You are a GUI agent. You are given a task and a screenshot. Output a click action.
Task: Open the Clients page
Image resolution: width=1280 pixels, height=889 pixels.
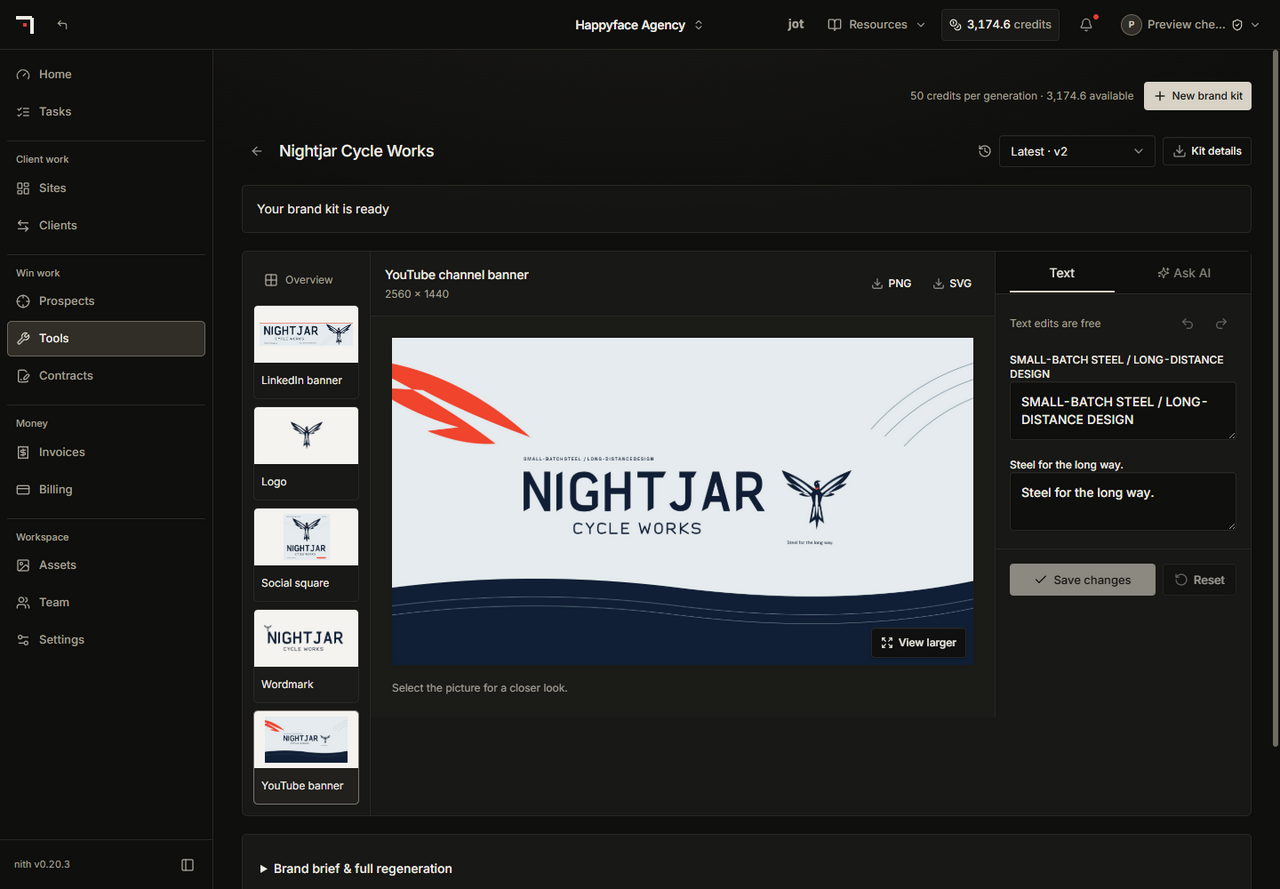(106, 225)
